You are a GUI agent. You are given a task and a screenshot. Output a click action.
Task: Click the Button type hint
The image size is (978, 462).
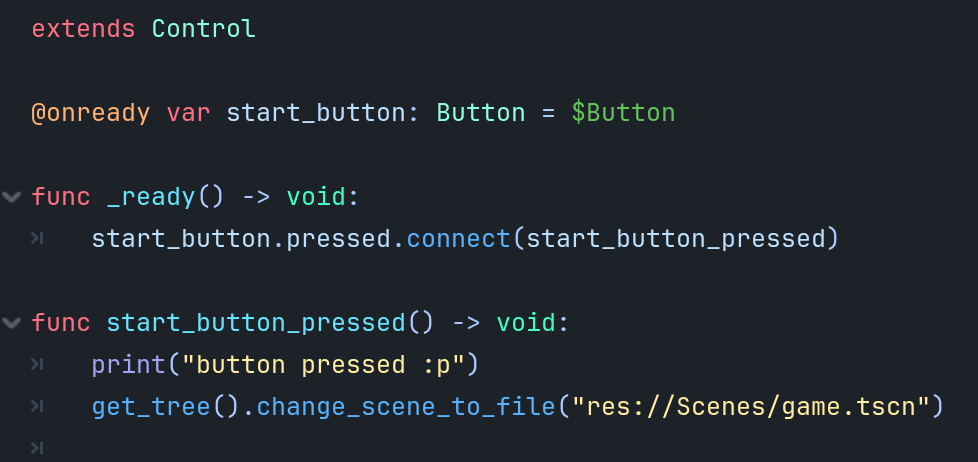pyautogui.click(x=480, y=113)
